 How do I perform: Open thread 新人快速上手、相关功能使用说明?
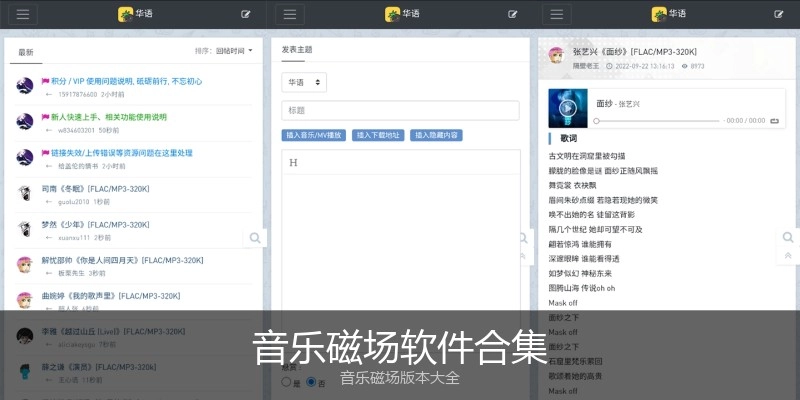109,117
